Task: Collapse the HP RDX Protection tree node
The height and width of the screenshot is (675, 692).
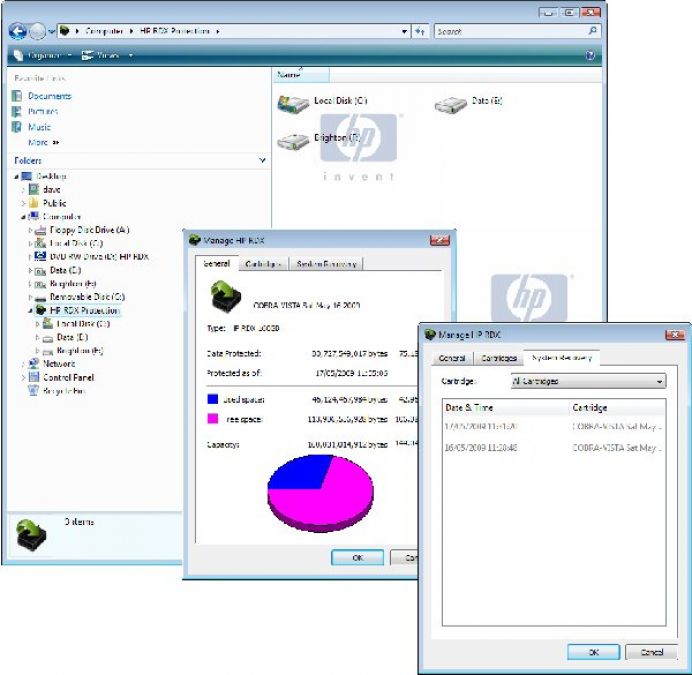Action: [30, 311]
